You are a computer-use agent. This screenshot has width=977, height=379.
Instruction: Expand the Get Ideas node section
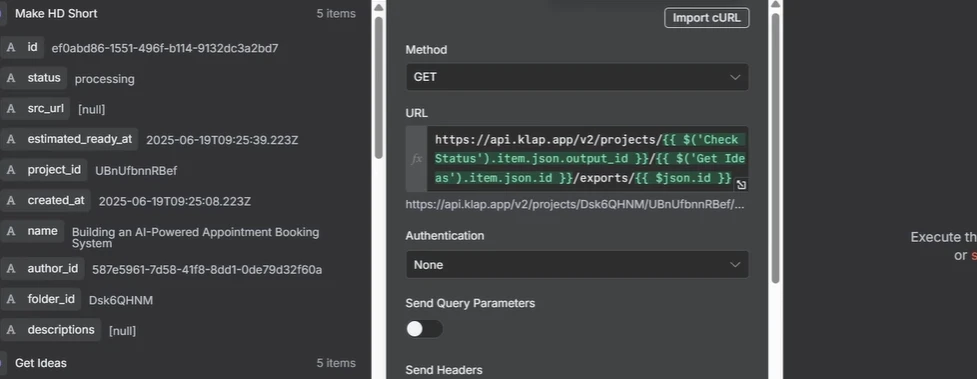click(41, 363)
